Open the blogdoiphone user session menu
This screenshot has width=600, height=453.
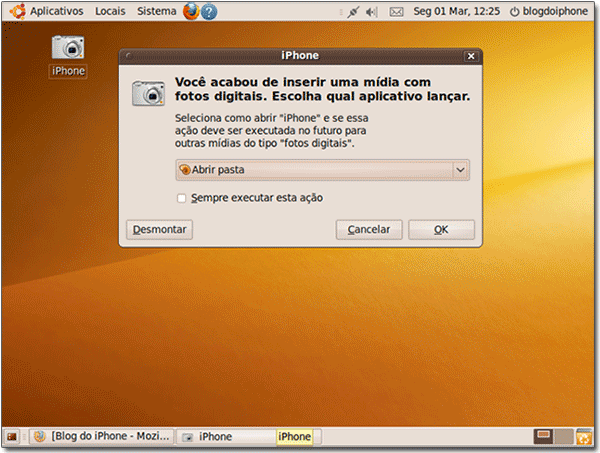point(549,11)
